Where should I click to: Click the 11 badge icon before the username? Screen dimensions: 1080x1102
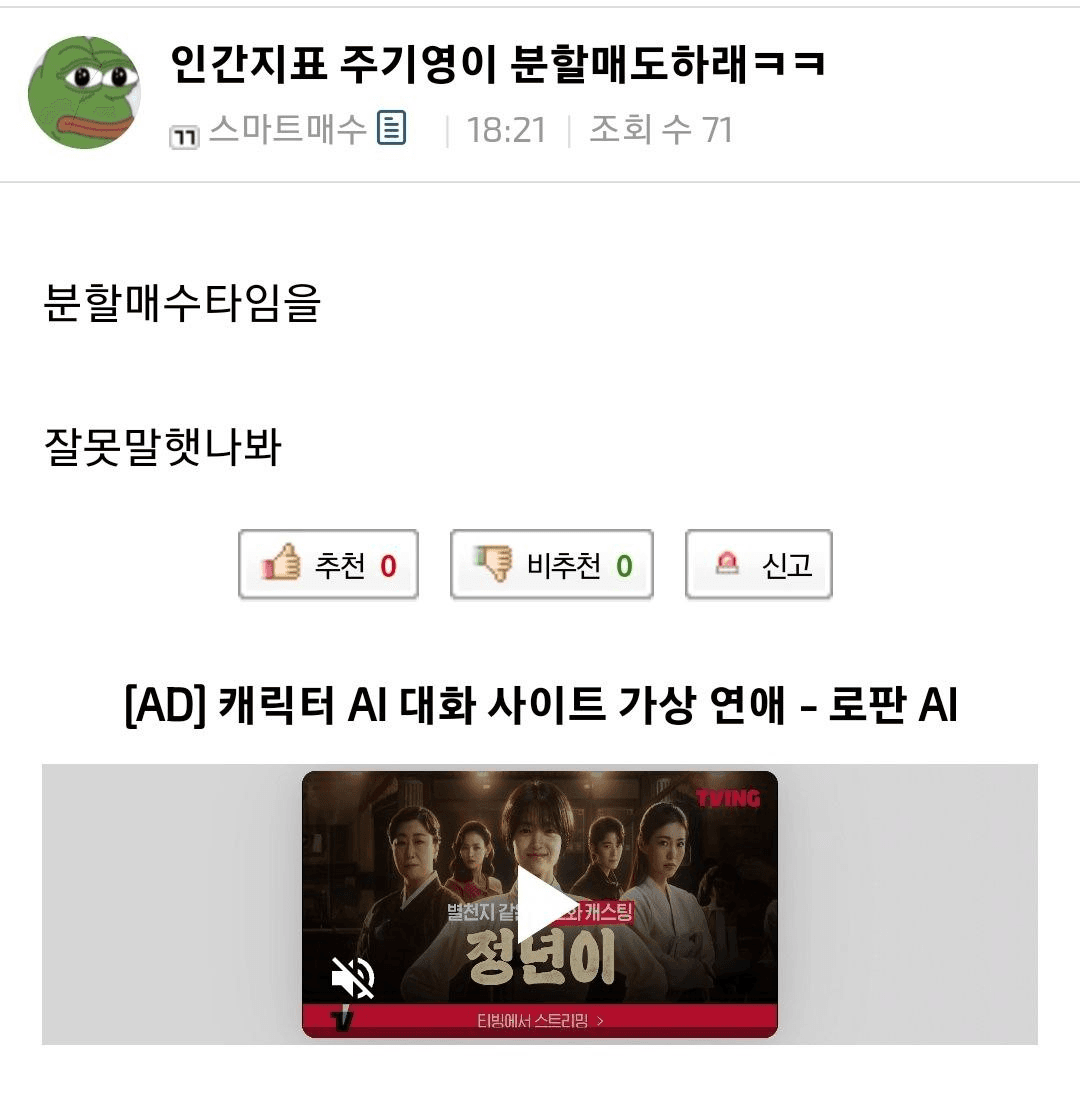[x=184, y=137]
